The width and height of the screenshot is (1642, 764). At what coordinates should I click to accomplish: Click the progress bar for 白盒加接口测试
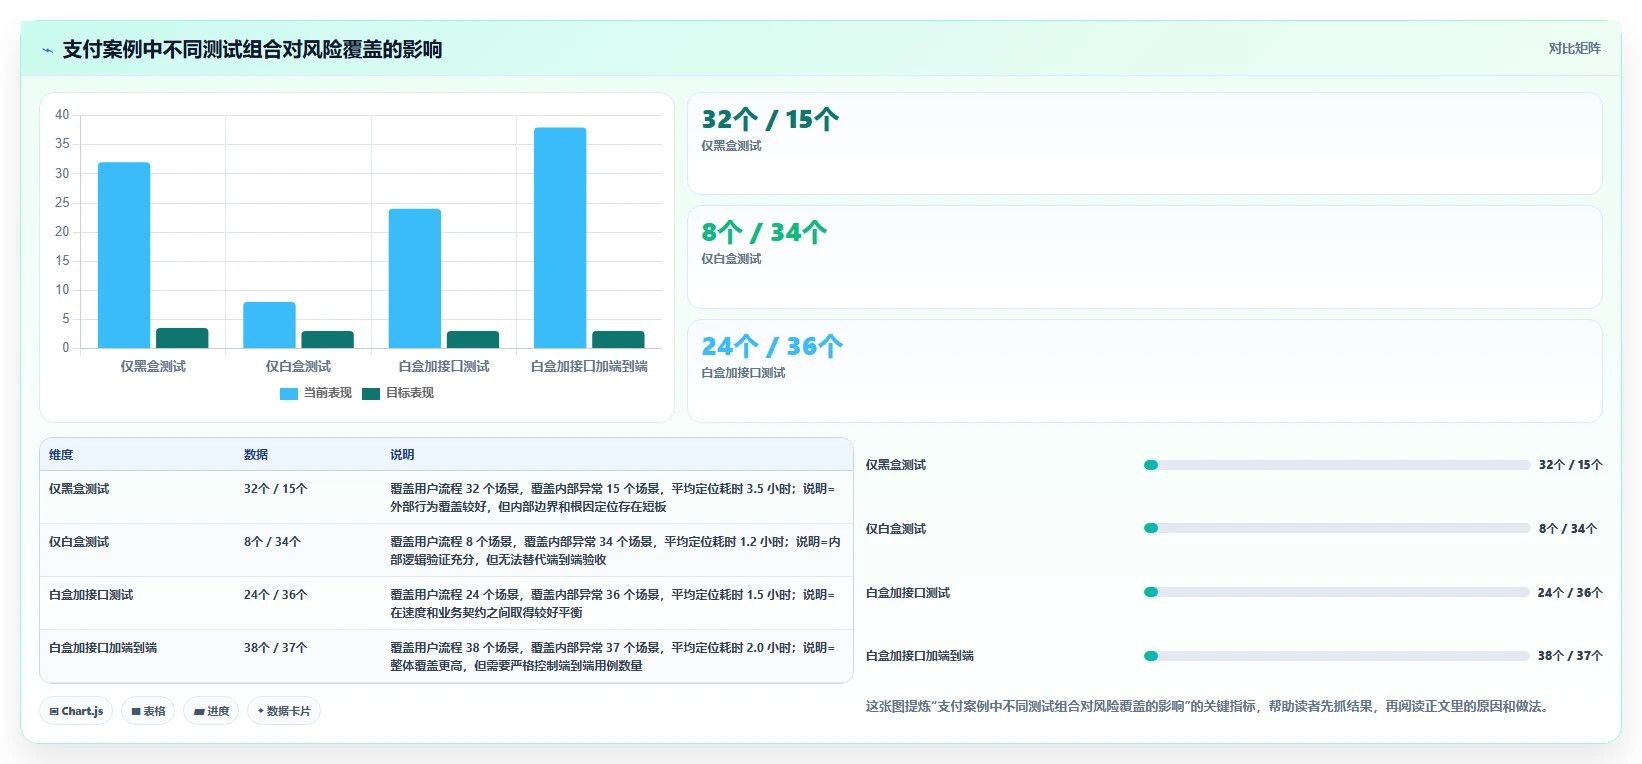1337,592
